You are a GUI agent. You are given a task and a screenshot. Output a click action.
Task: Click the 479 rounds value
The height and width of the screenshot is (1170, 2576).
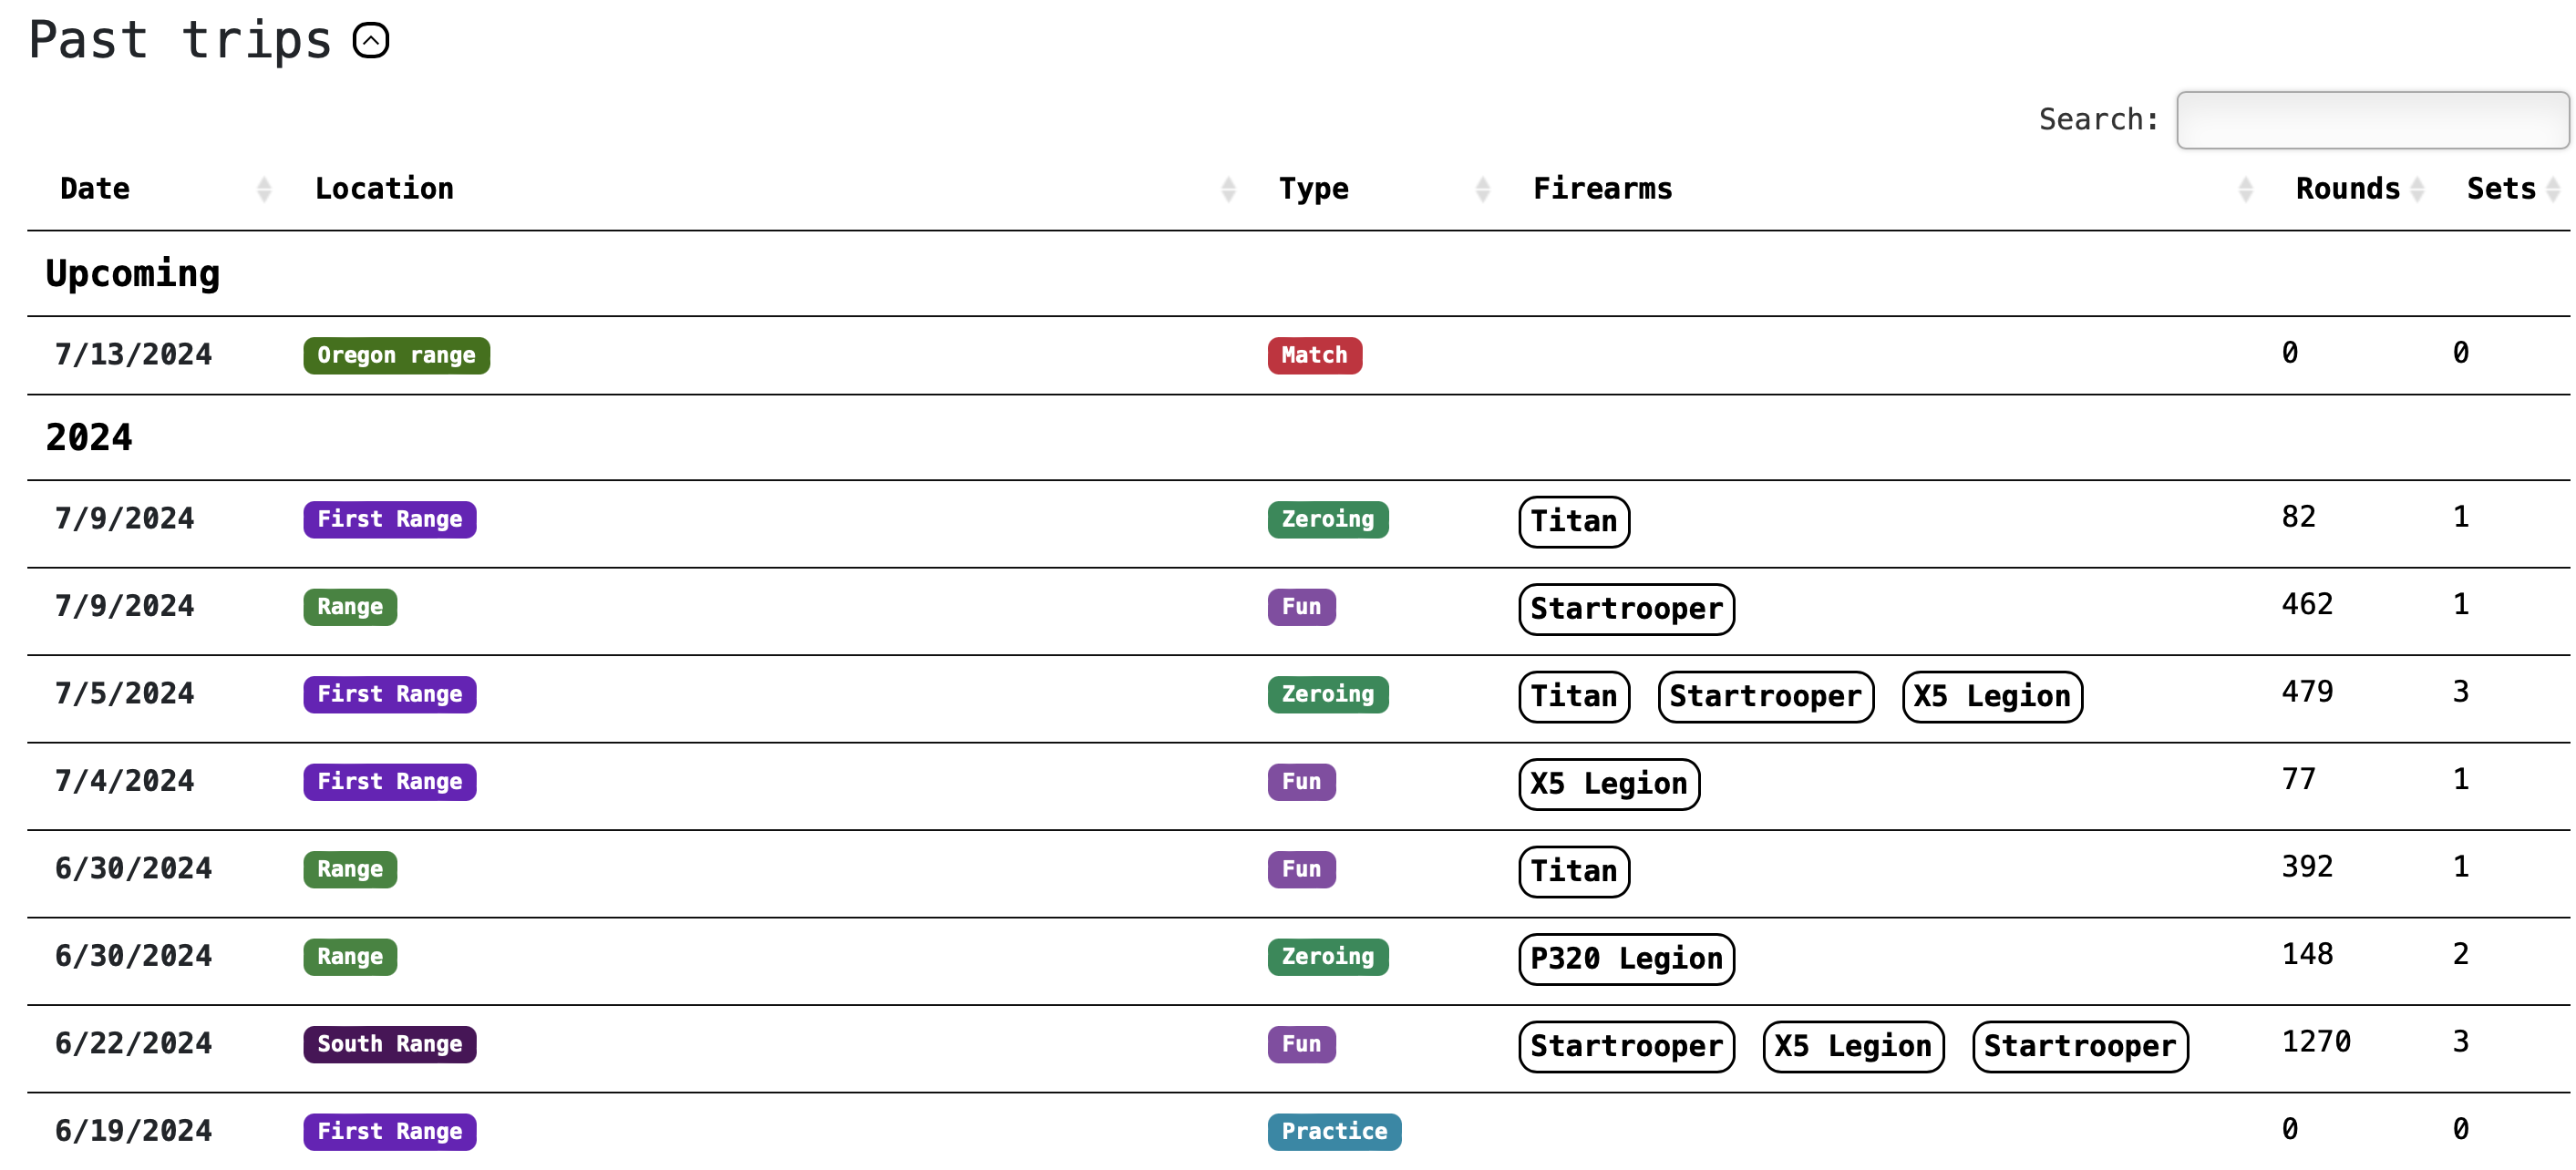[2307, 691]
